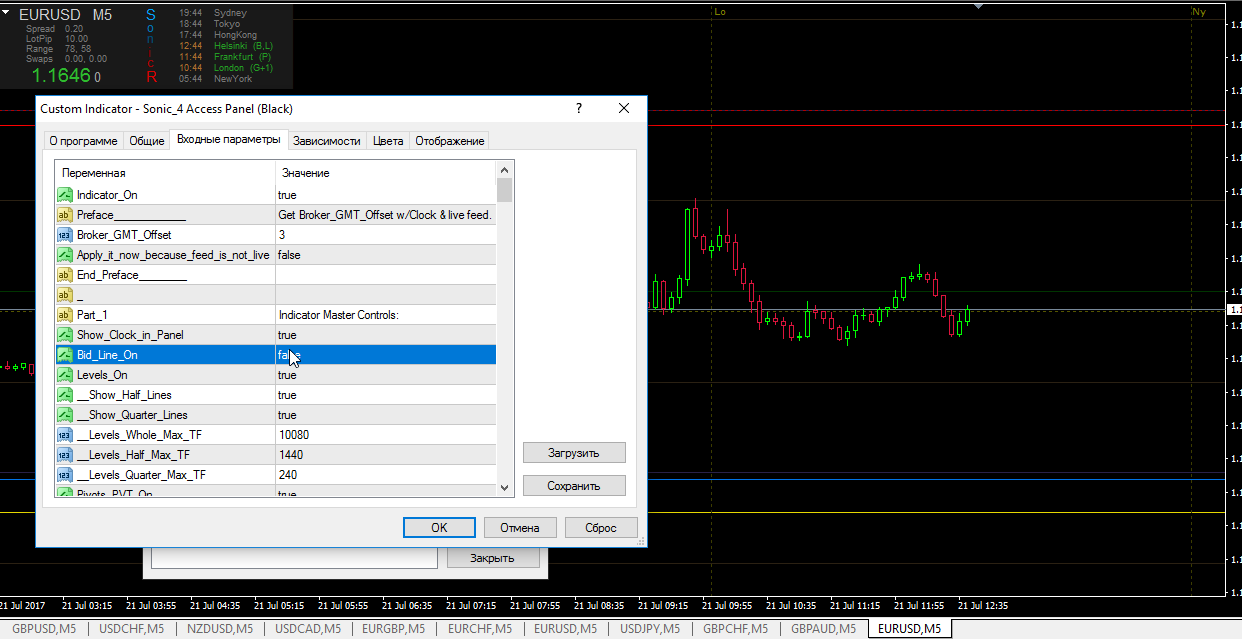The image size is (1242, 639).
Task: Click the parameter list's scroll-up arrow
Action: tap(505, 170)
